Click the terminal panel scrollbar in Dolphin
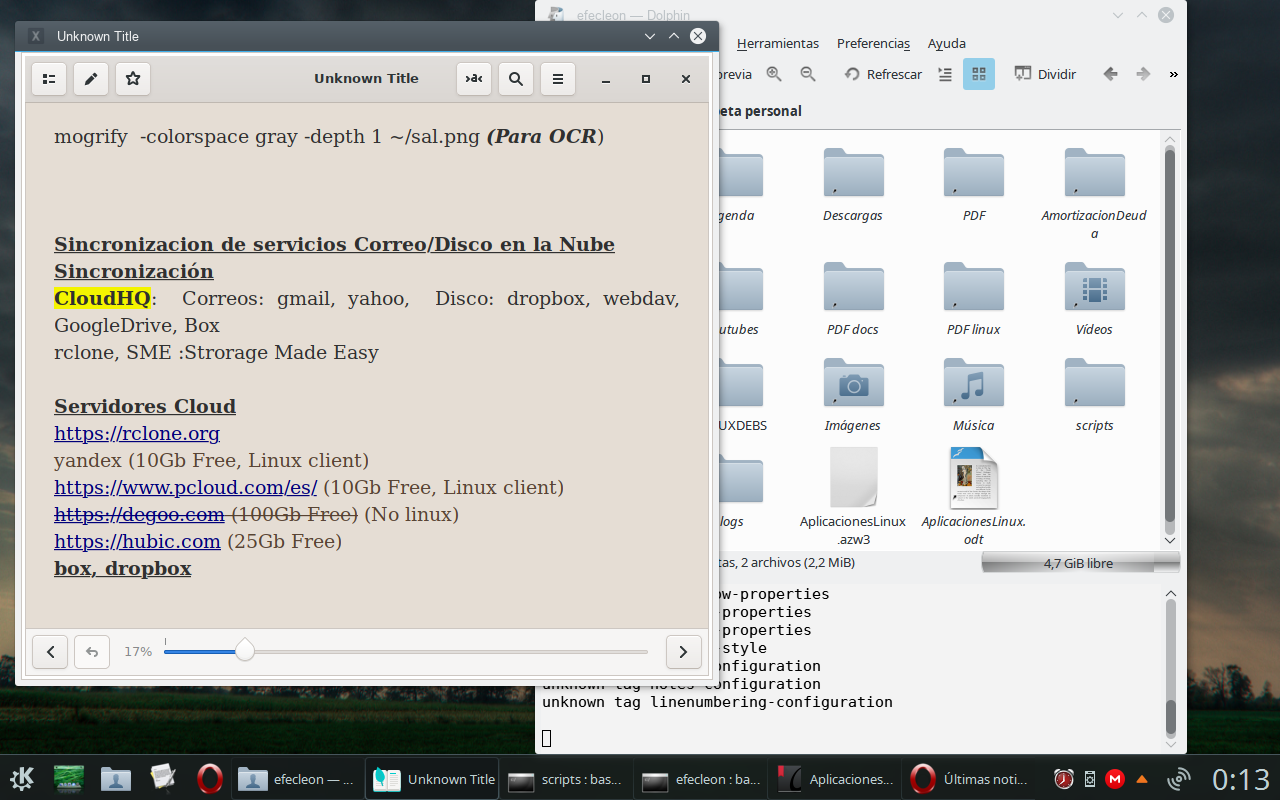This screenshot has height=800, width=1280. click(x=1170, y=667)
